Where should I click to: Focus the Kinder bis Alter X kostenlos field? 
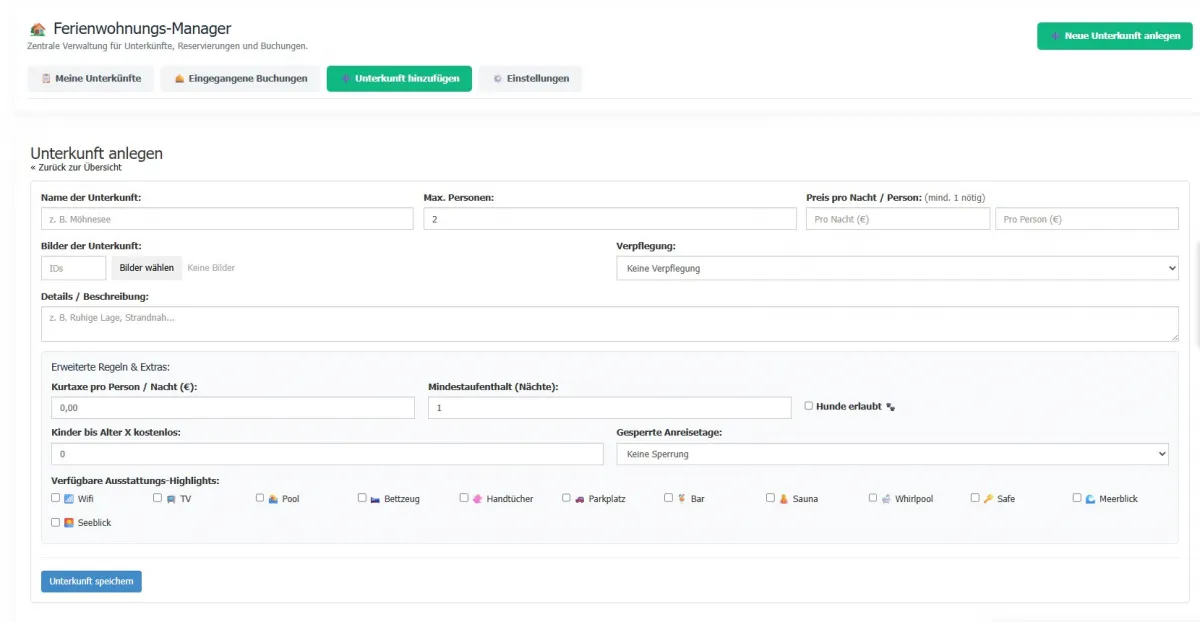tap(328, 454)
